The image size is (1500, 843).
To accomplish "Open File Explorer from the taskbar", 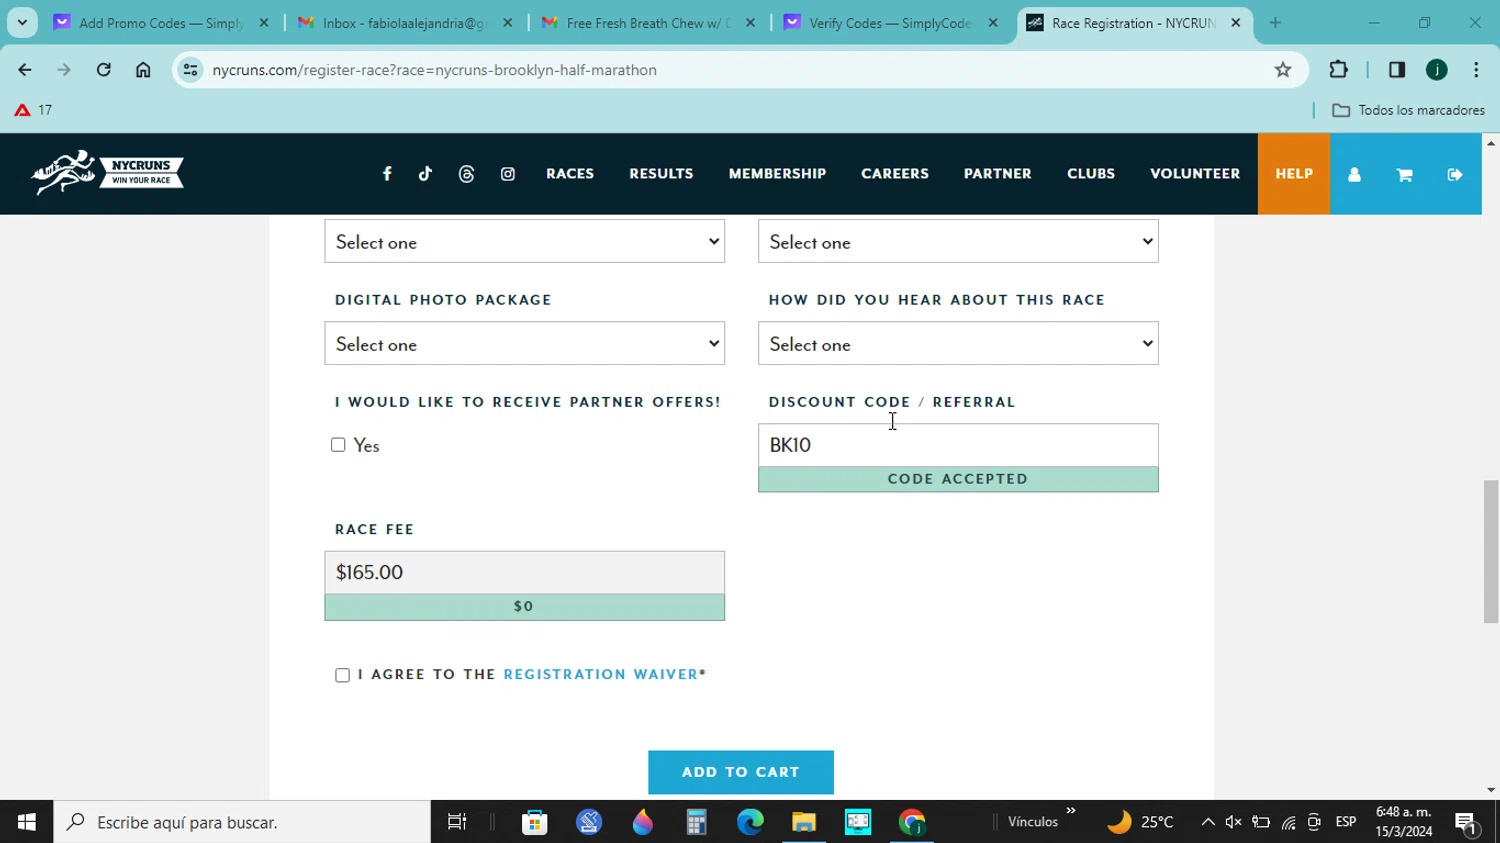I will pyautogui.click(x=804, y=822).
